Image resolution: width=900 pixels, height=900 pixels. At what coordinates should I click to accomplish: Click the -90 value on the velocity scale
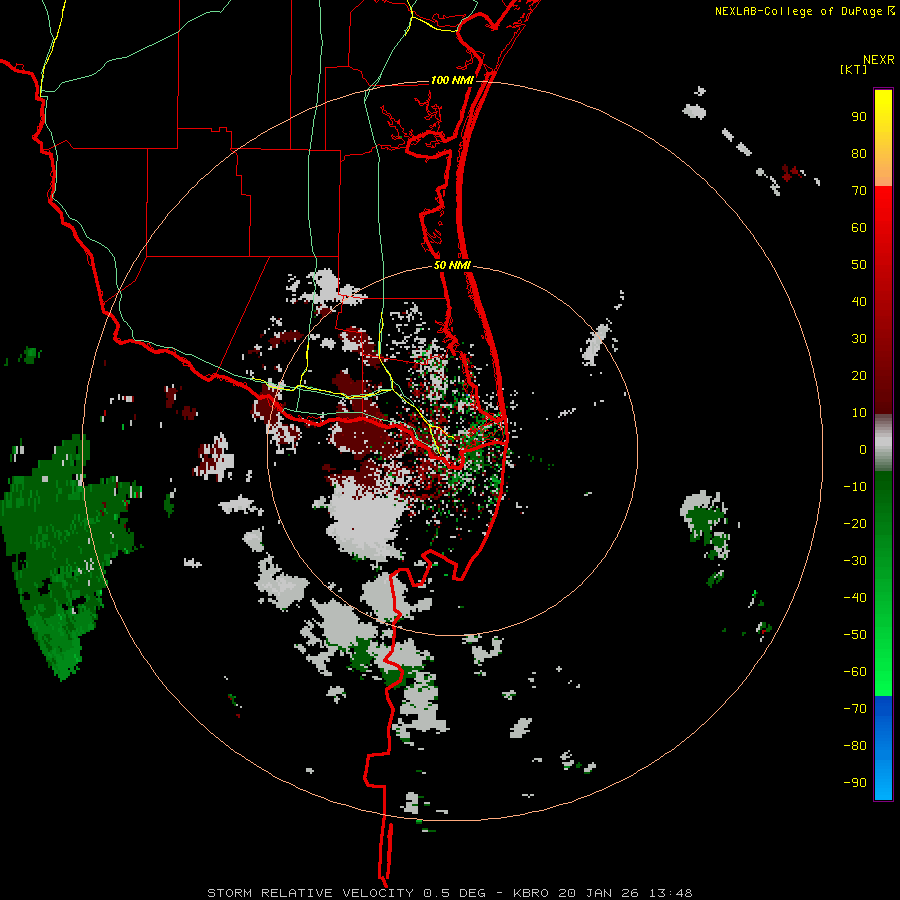pos(855,783)
